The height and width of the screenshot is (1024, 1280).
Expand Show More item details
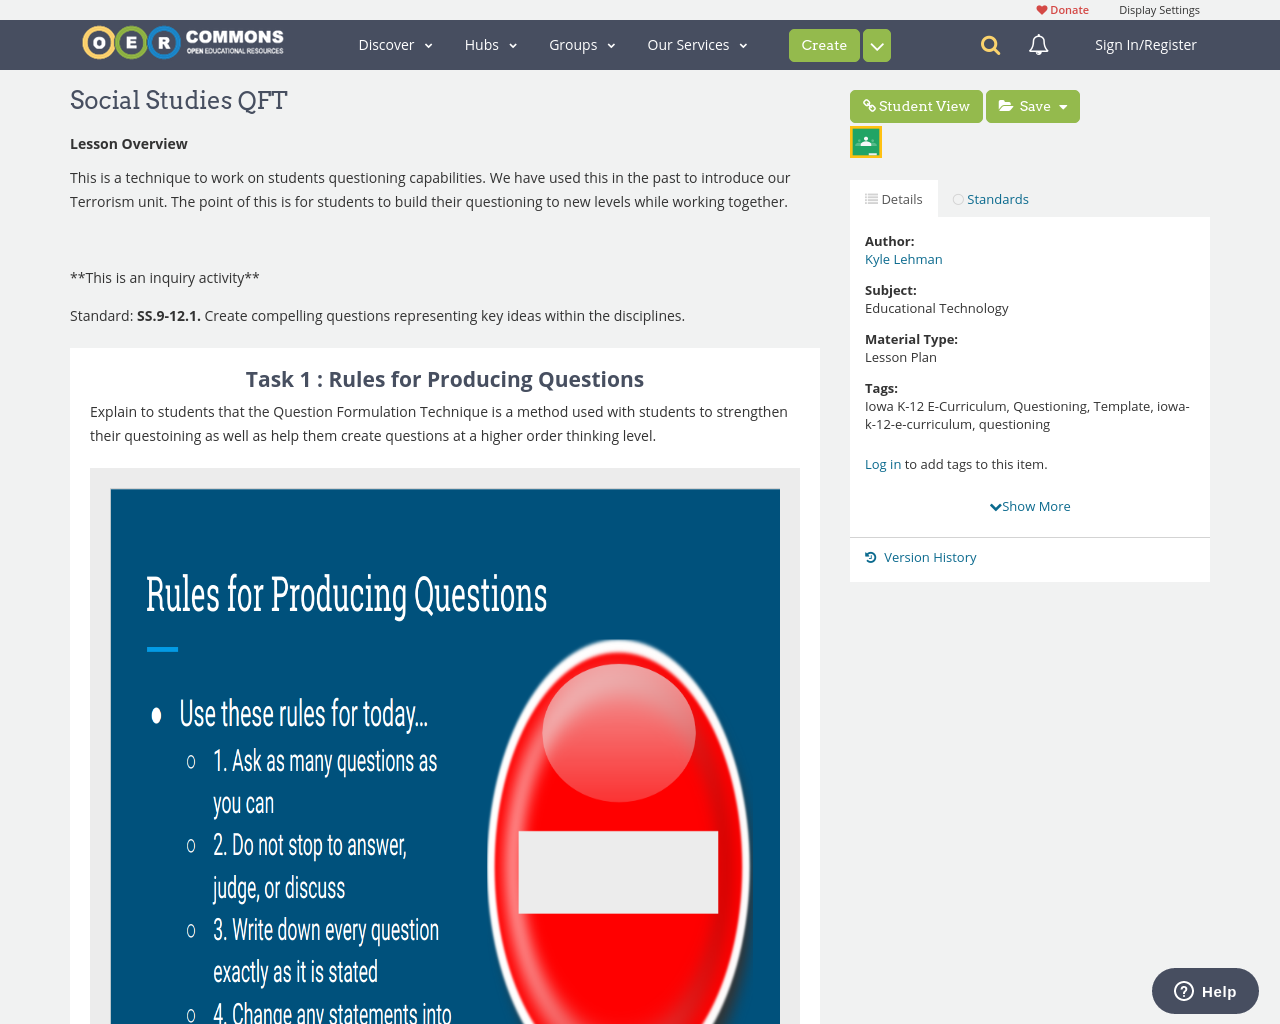pos(1029,504)
